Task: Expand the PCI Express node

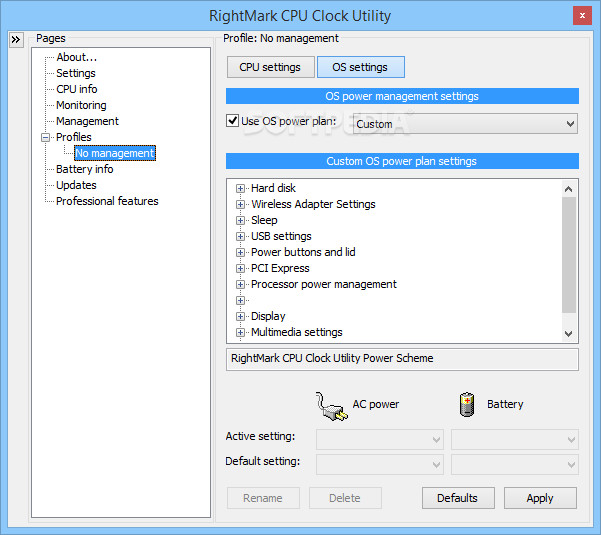Action: (x=240, y=268)
